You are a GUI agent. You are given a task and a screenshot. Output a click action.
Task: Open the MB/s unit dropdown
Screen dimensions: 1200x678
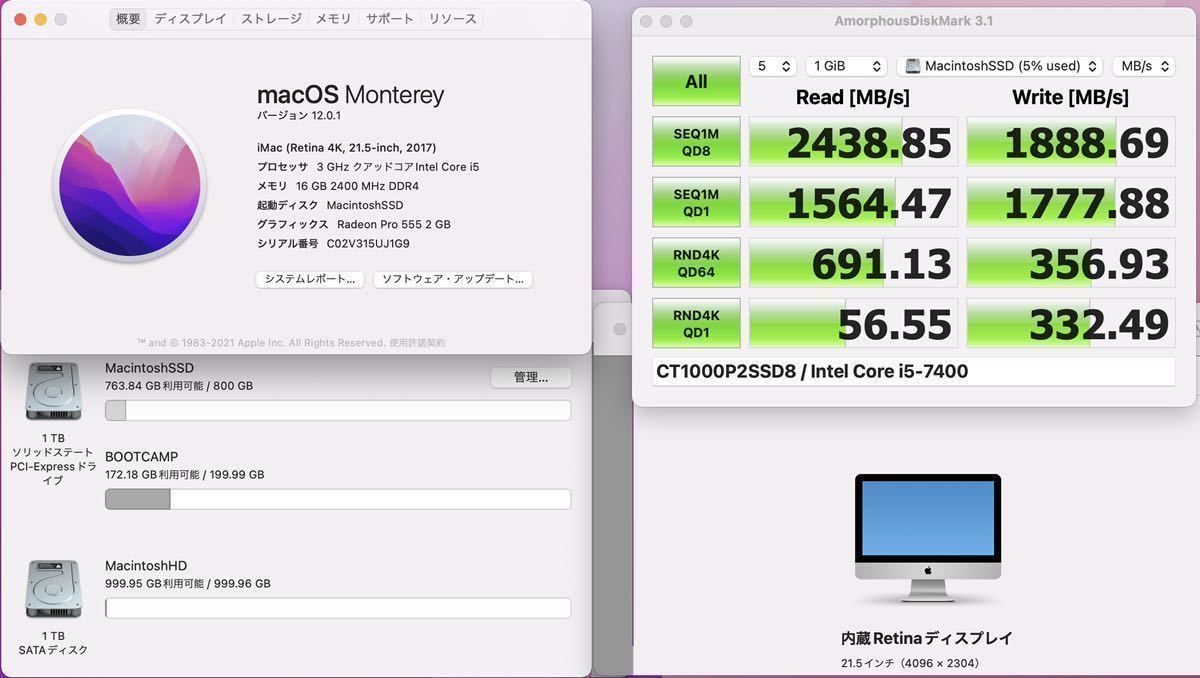coord(1146,66)
